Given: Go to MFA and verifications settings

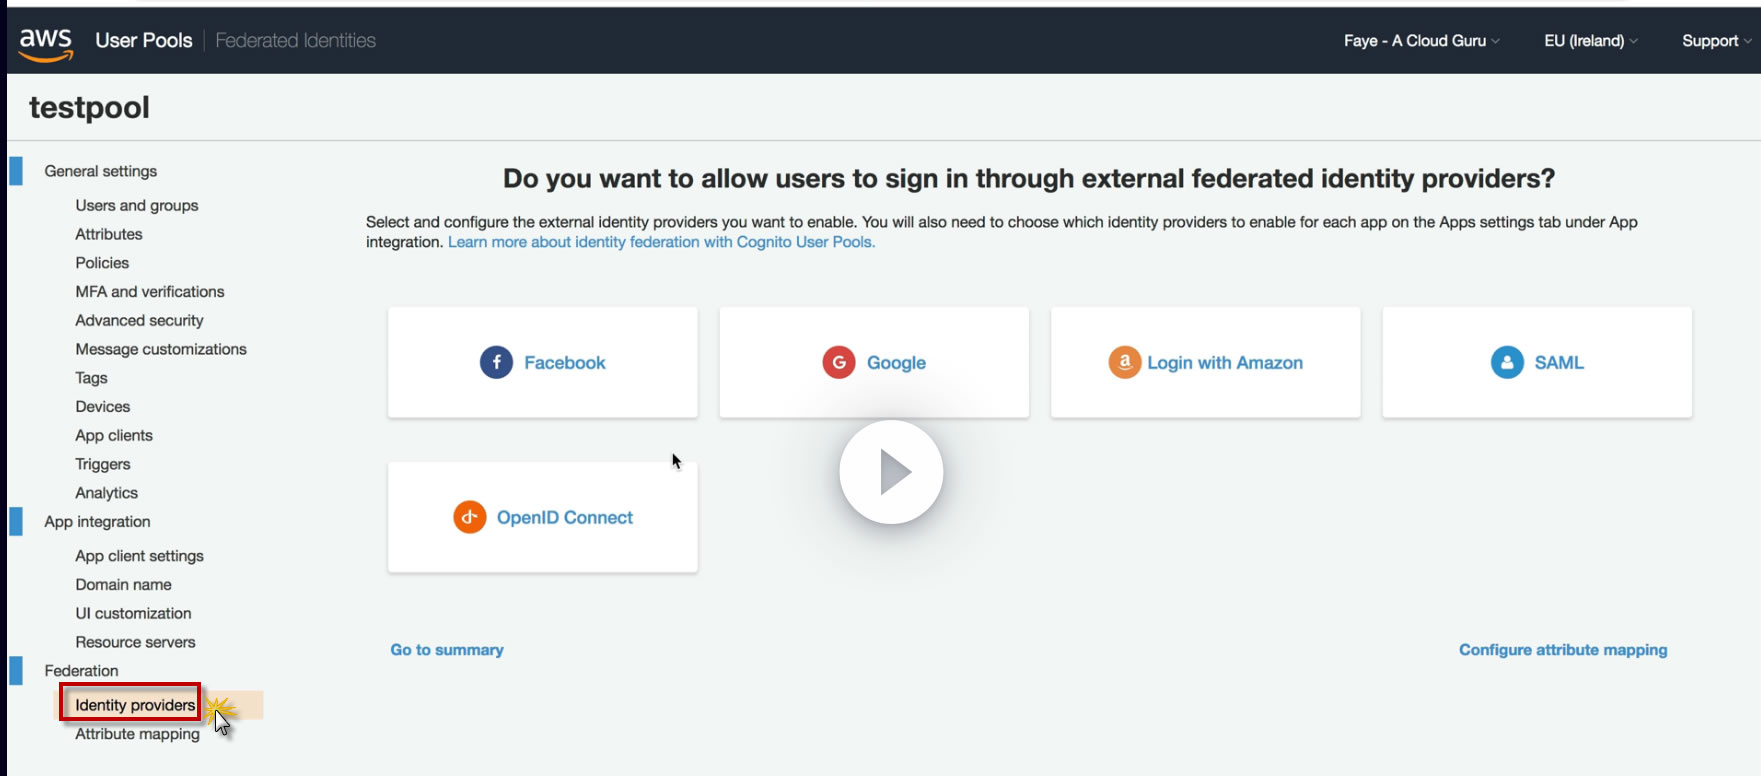Looking at the screenshot, I should coord(150,292).
